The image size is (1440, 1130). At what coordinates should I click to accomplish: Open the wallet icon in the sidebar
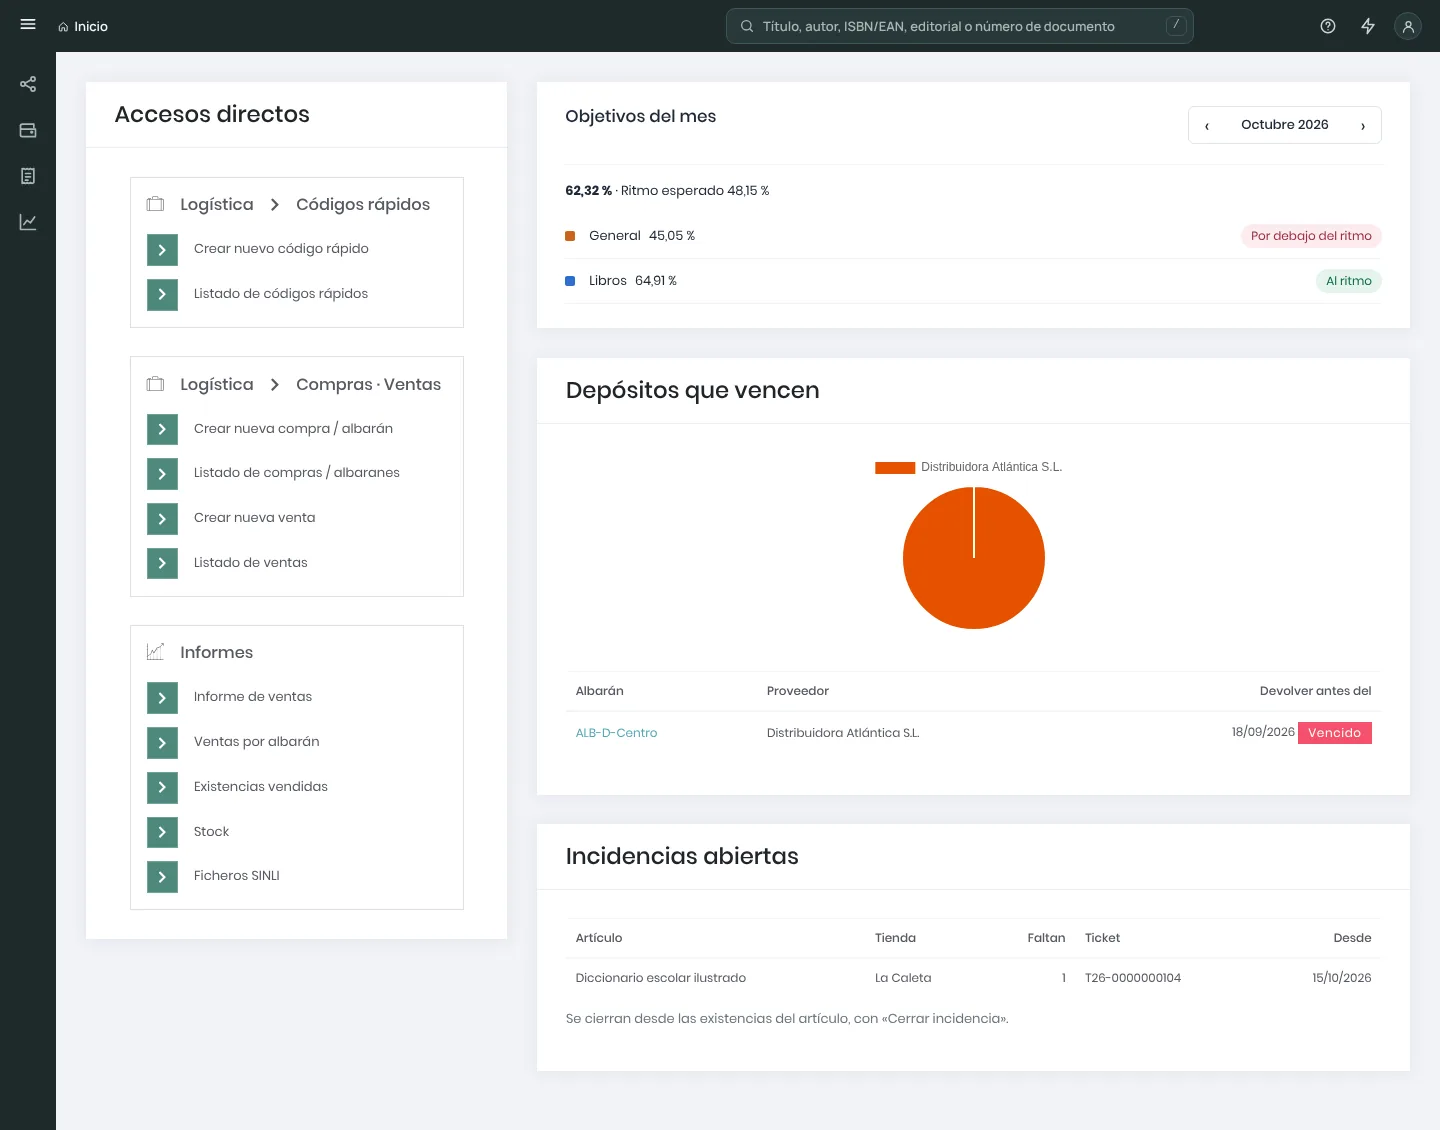[x=28, y=130]
